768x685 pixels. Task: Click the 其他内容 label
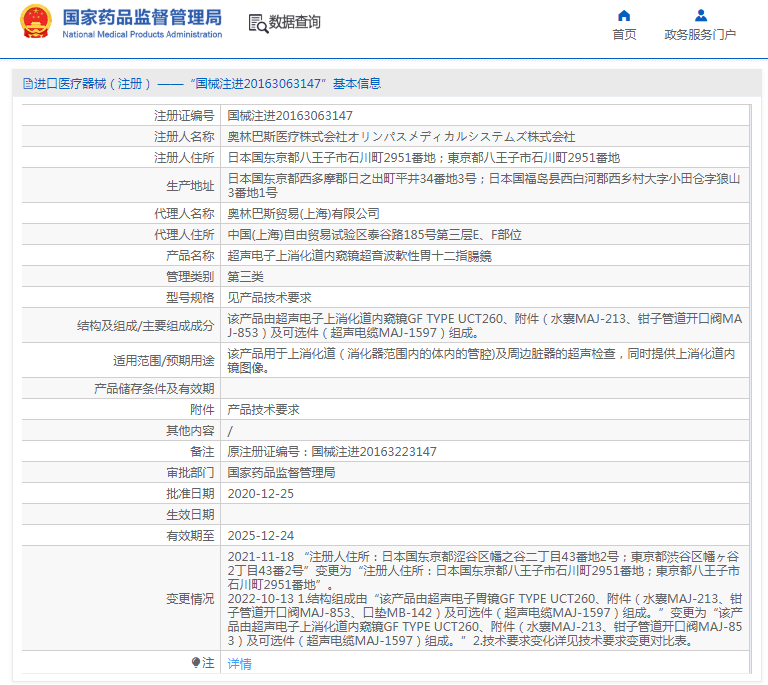tap(190, 430)
